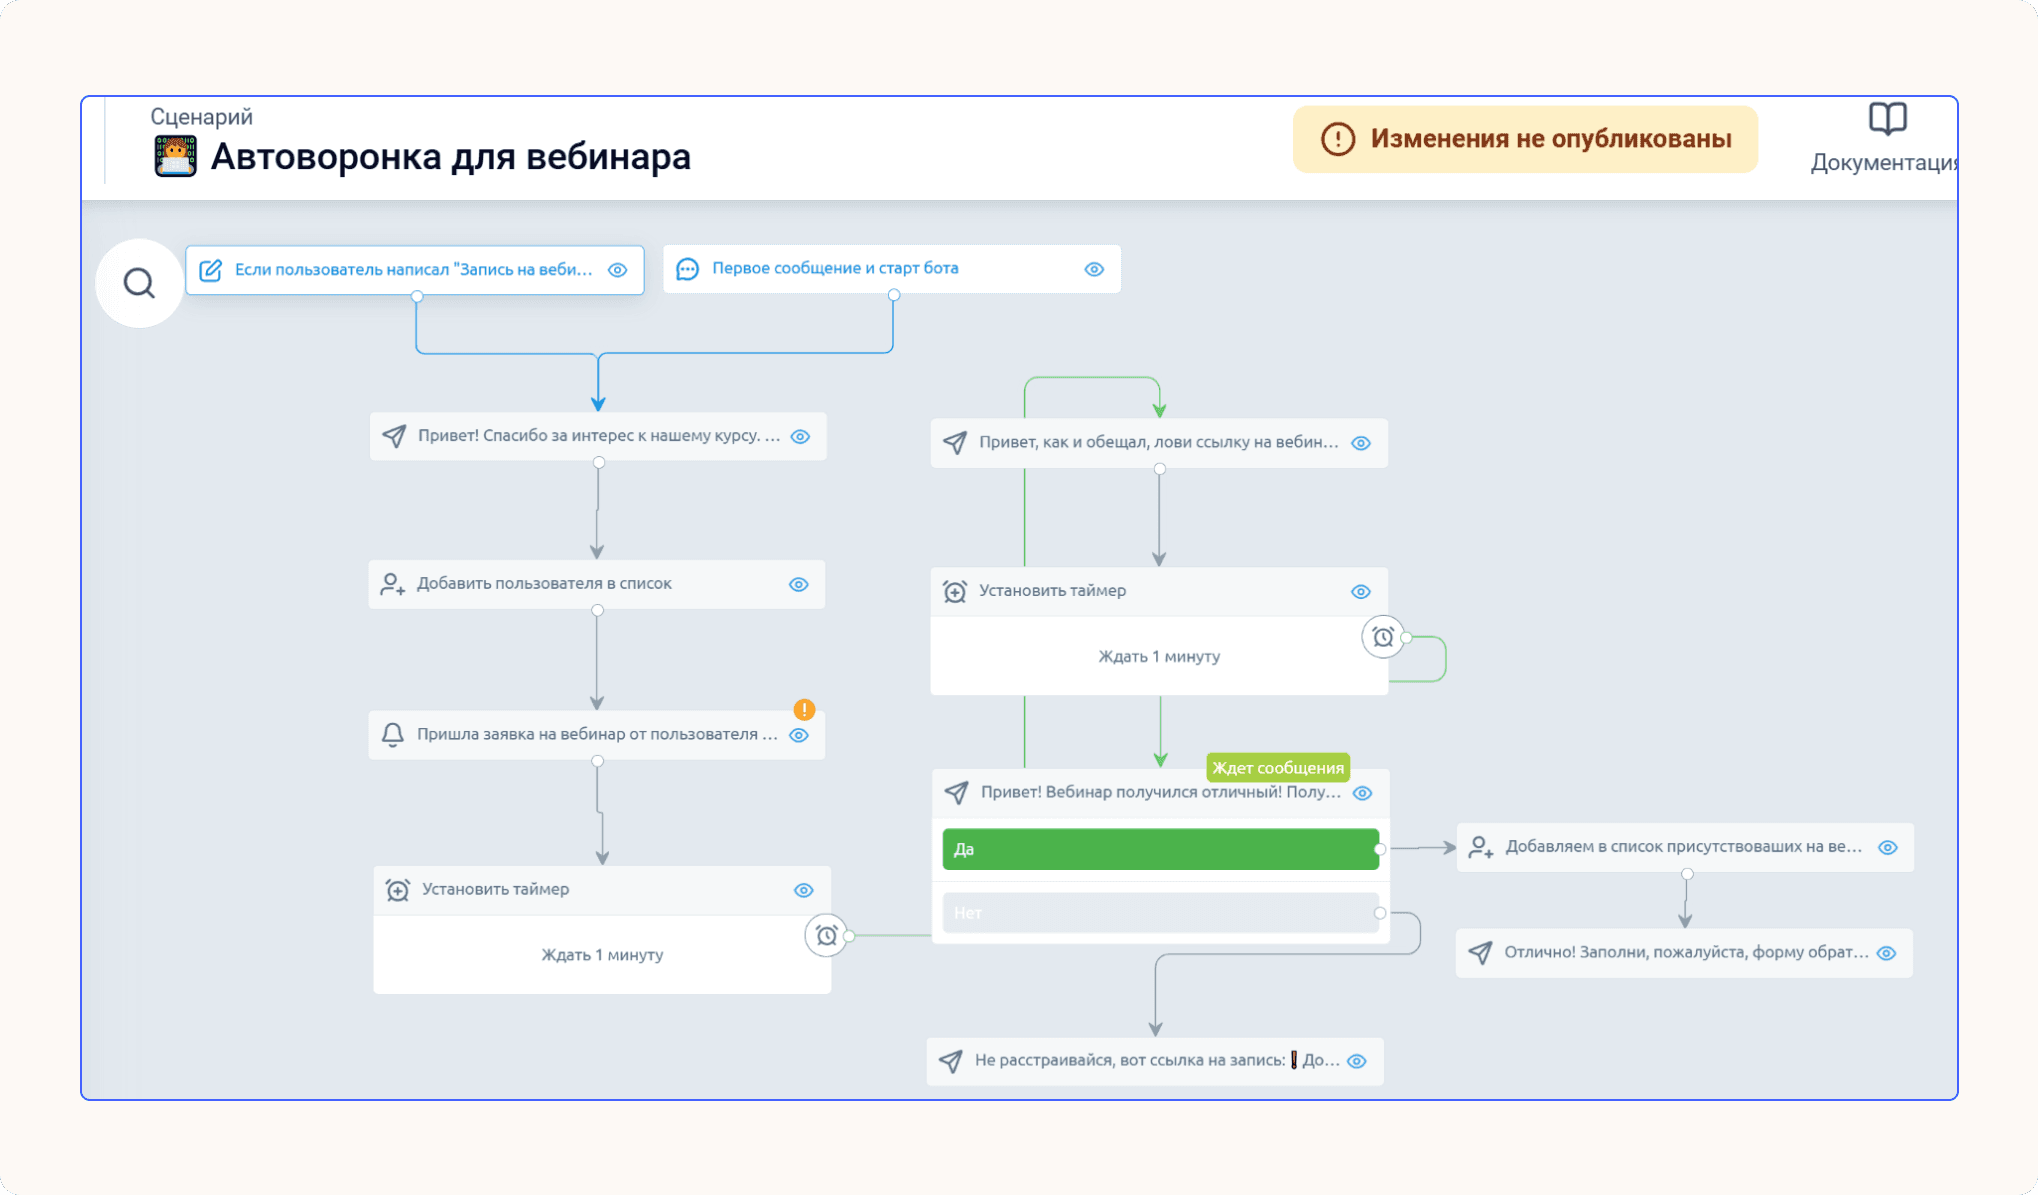2038x1195 pixels.
Task: Toggle eye on 'Привет, как и обещал' block
Action: 1361,443
